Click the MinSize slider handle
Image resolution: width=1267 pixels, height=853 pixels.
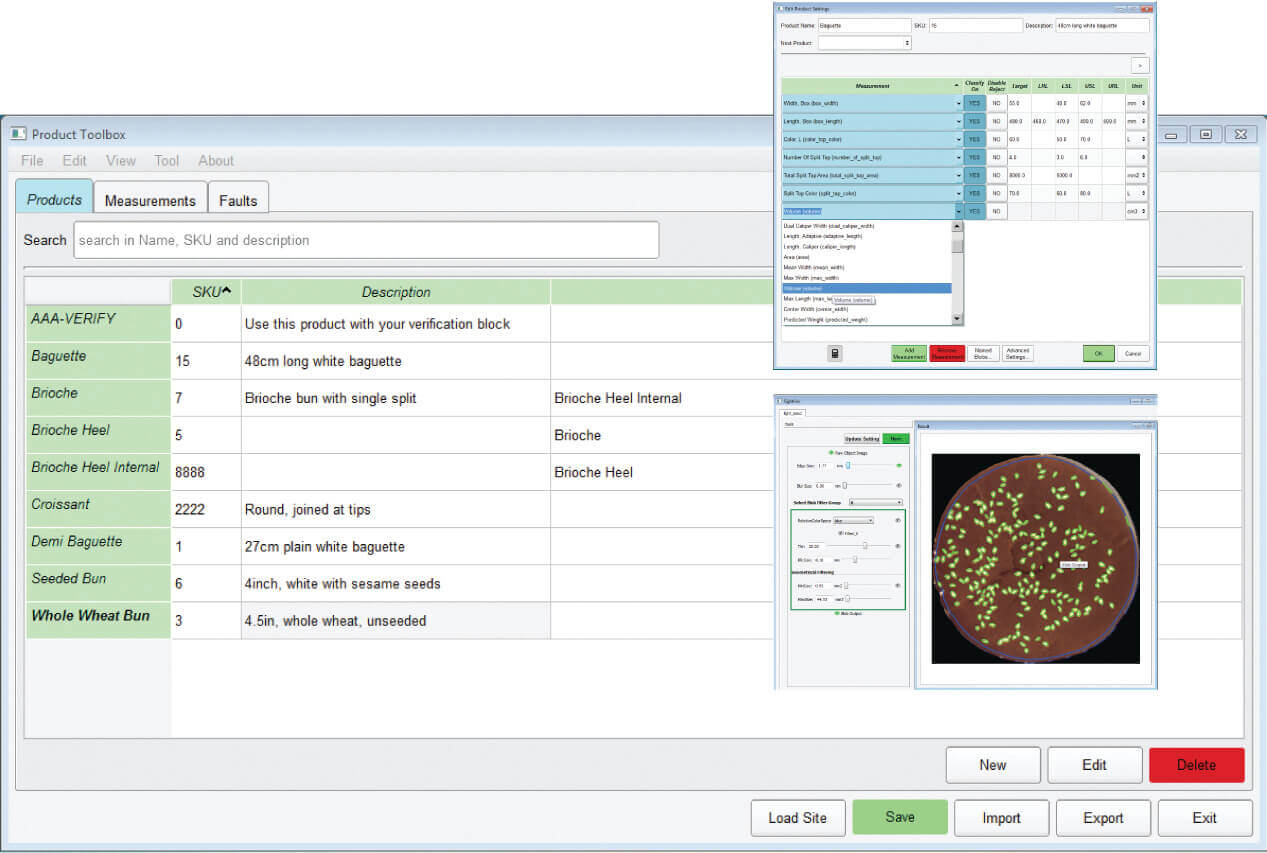tap(846, 585)
